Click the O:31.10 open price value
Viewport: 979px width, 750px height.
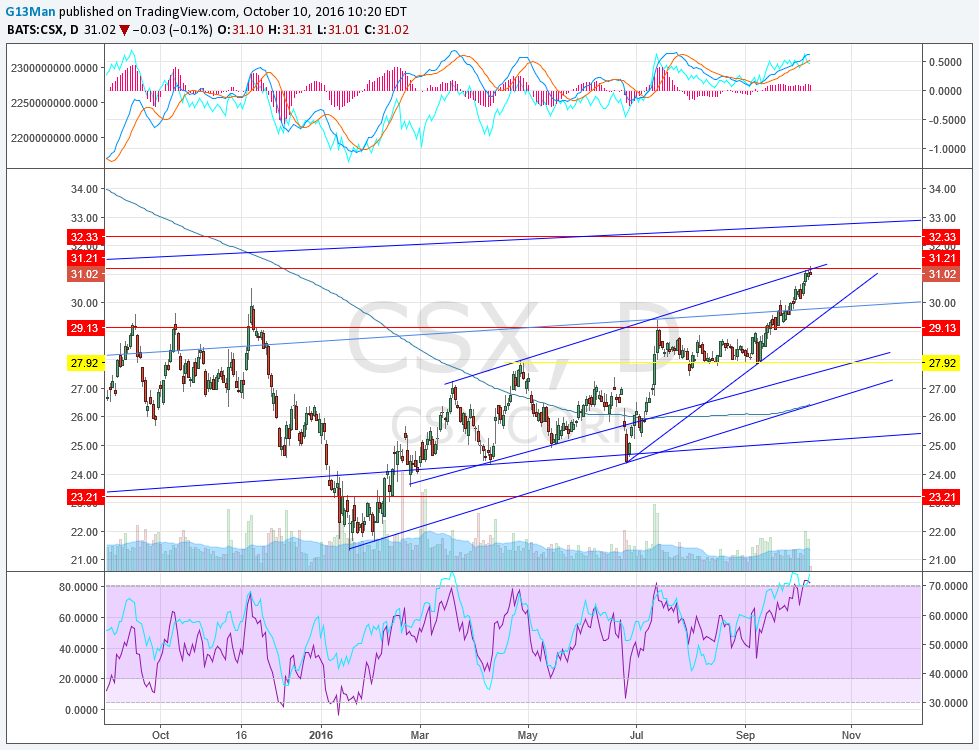pyautogui.click(x=240, y=29)
